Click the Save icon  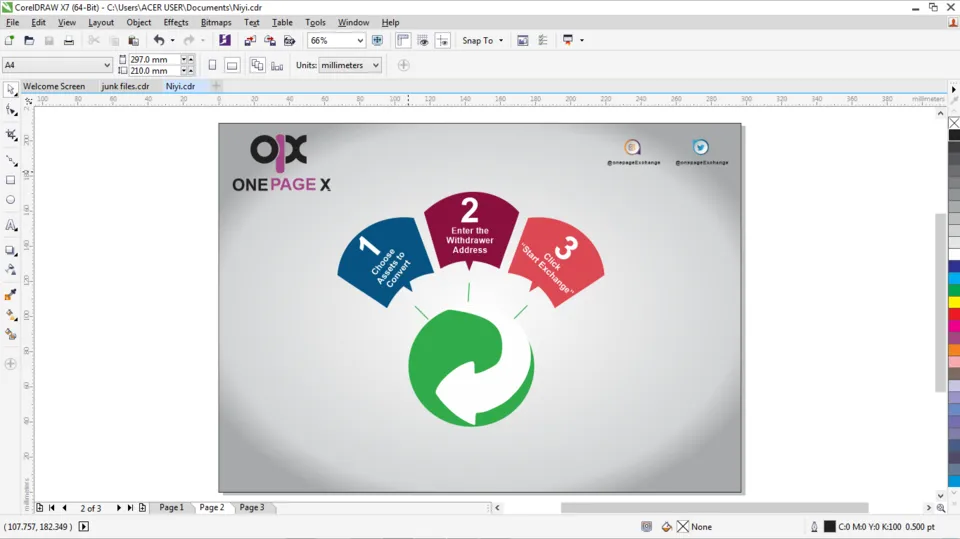coord(49,40)
